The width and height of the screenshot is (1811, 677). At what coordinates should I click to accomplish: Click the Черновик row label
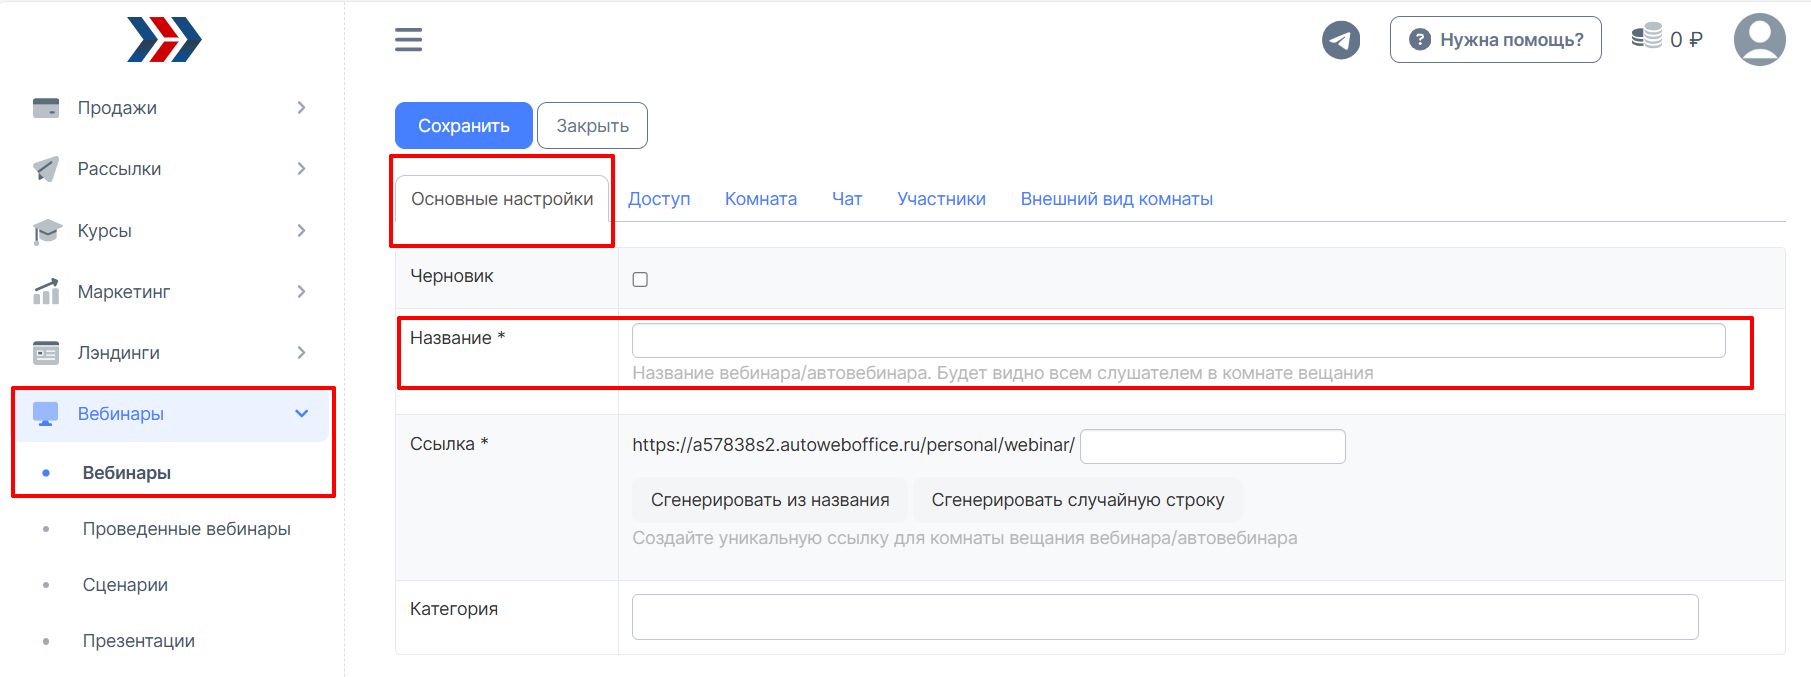[x=451, y=276]
